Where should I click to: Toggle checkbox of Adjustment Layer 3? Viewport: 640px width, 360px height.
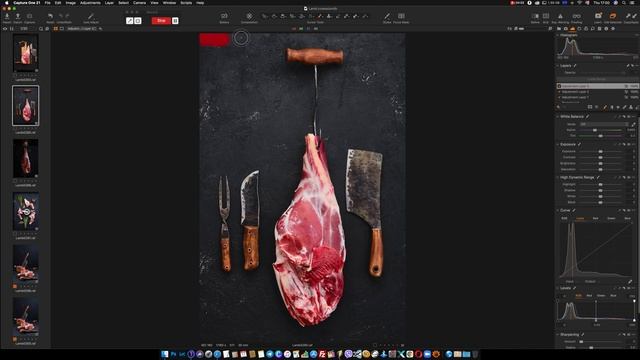pyautogui.click(x=559, y=86)
